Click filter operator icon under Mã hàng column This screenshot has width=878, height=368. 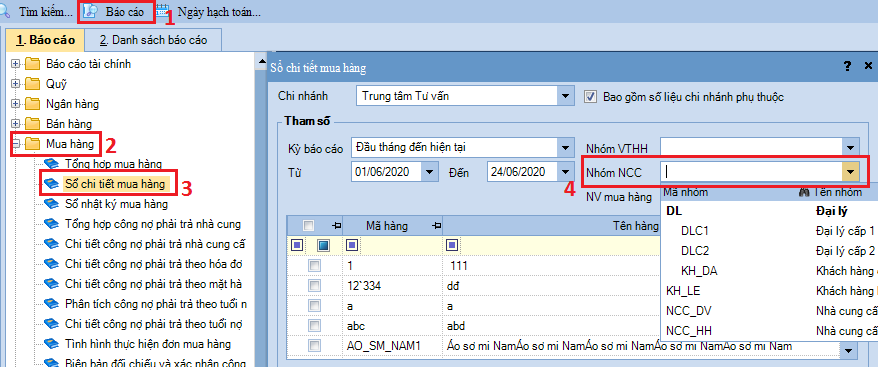352,245
